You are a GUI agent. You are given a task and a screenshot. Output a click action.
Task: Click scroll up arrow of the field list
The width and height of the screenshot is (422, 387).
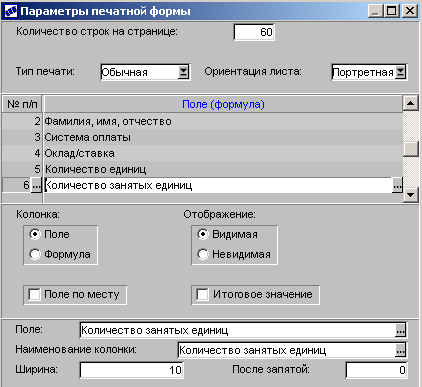tap(411, 104)
